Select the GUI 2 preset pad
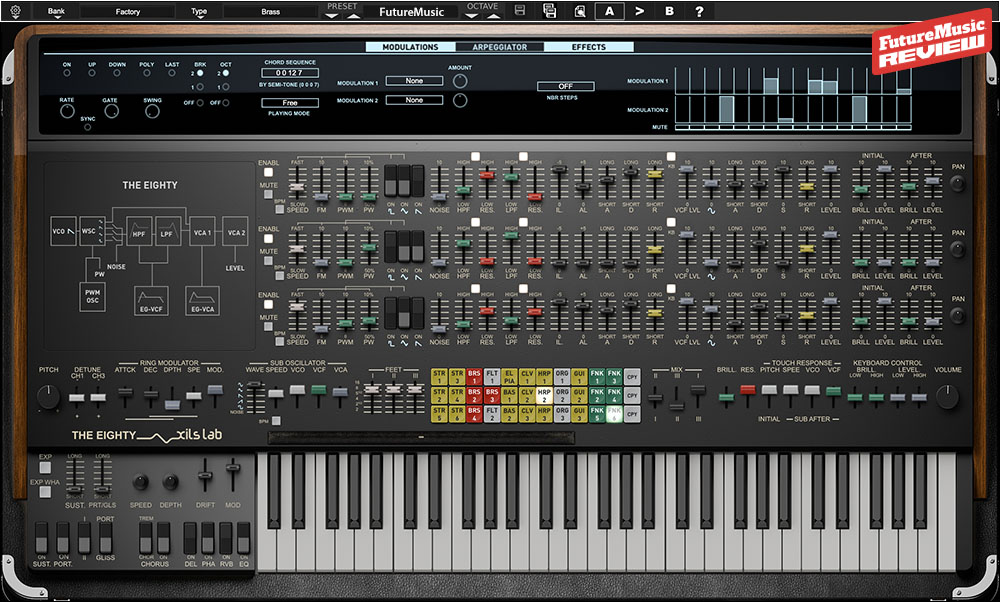This screenshot has width=1000, height=602. 579,395
